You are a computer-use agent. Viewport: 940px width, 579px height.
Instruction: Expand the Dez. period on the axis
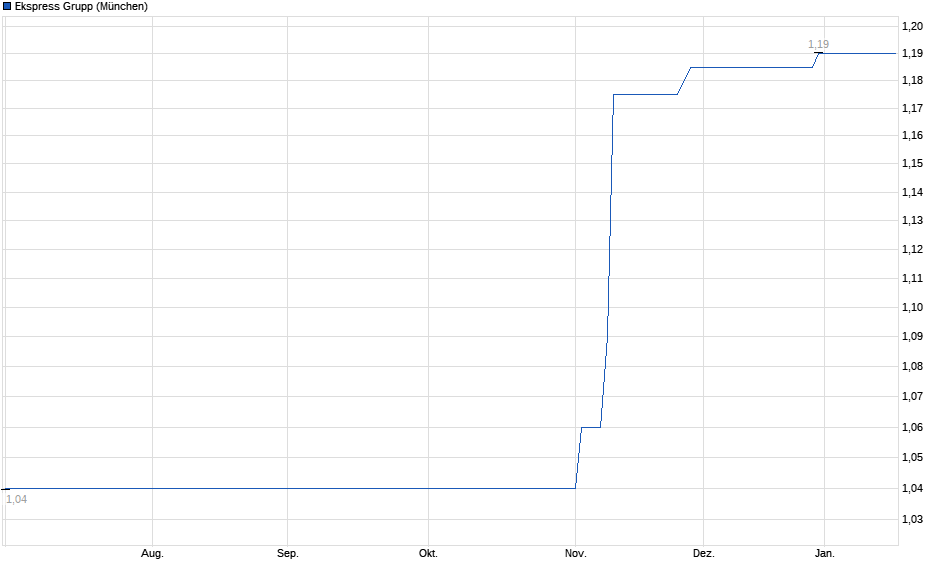703,551
